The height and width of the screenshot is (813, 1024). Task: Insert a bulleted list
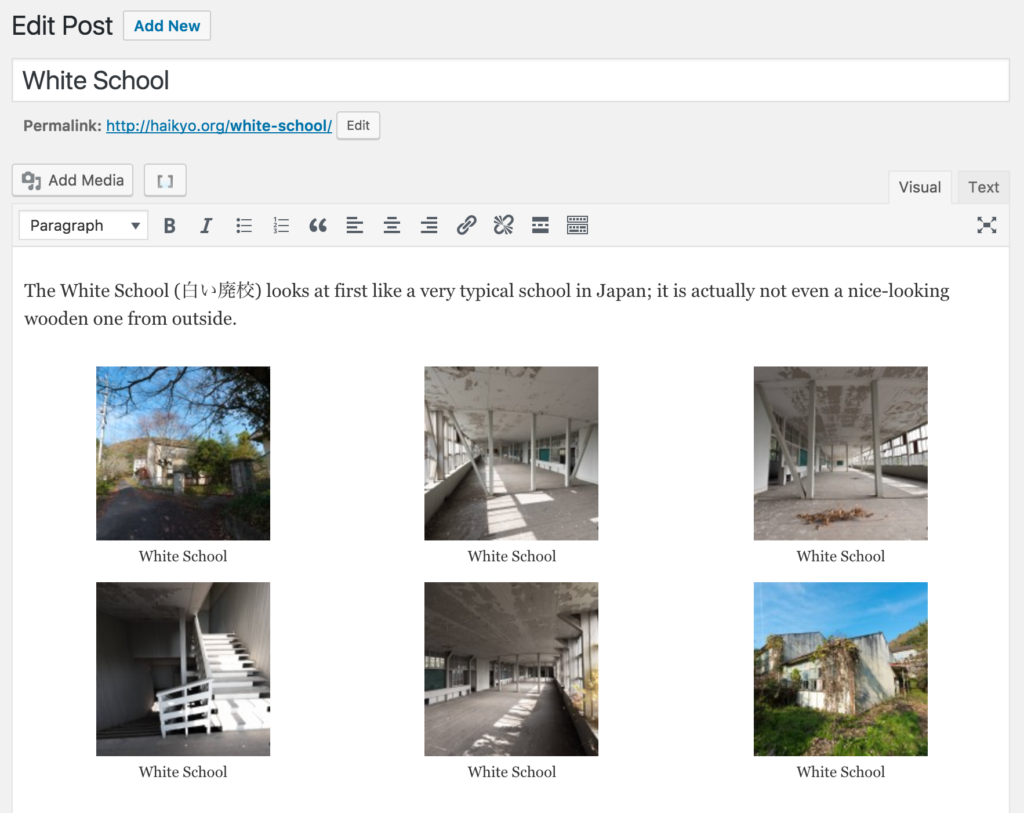(x=244, y=226)
